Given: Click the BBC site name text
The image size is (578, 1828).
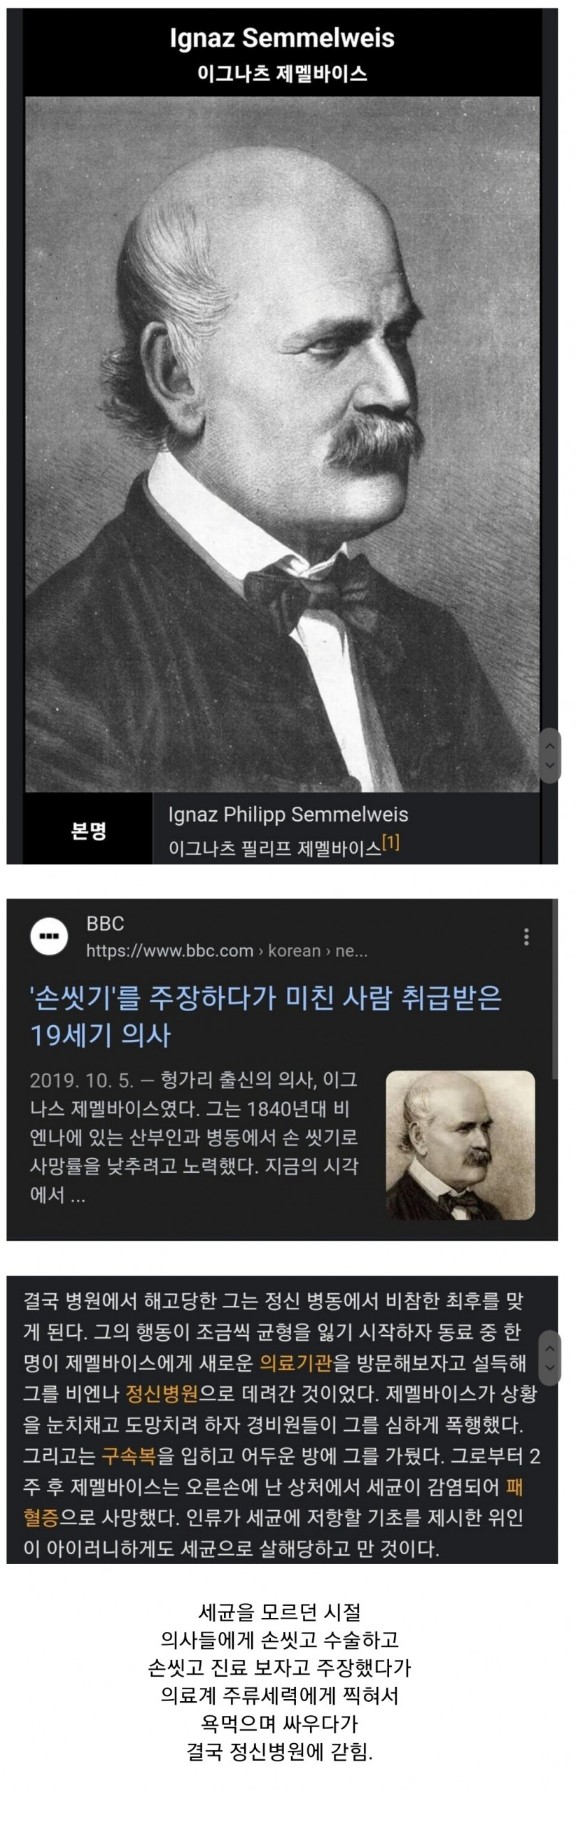Looking at the screenshot, I should pos(105,924).
